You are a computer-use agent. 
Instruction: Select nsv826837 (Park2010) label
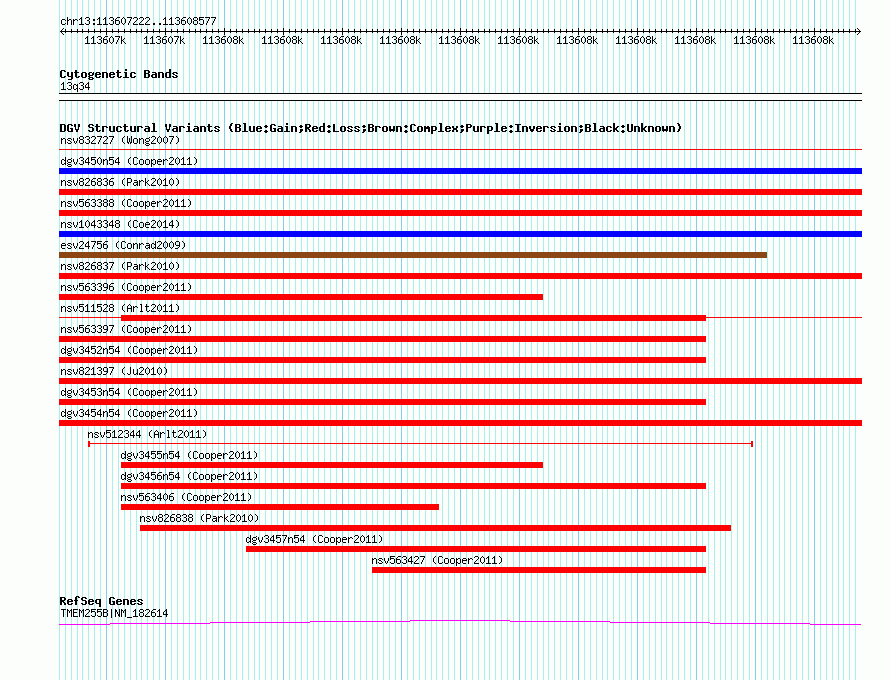point(120,266)
